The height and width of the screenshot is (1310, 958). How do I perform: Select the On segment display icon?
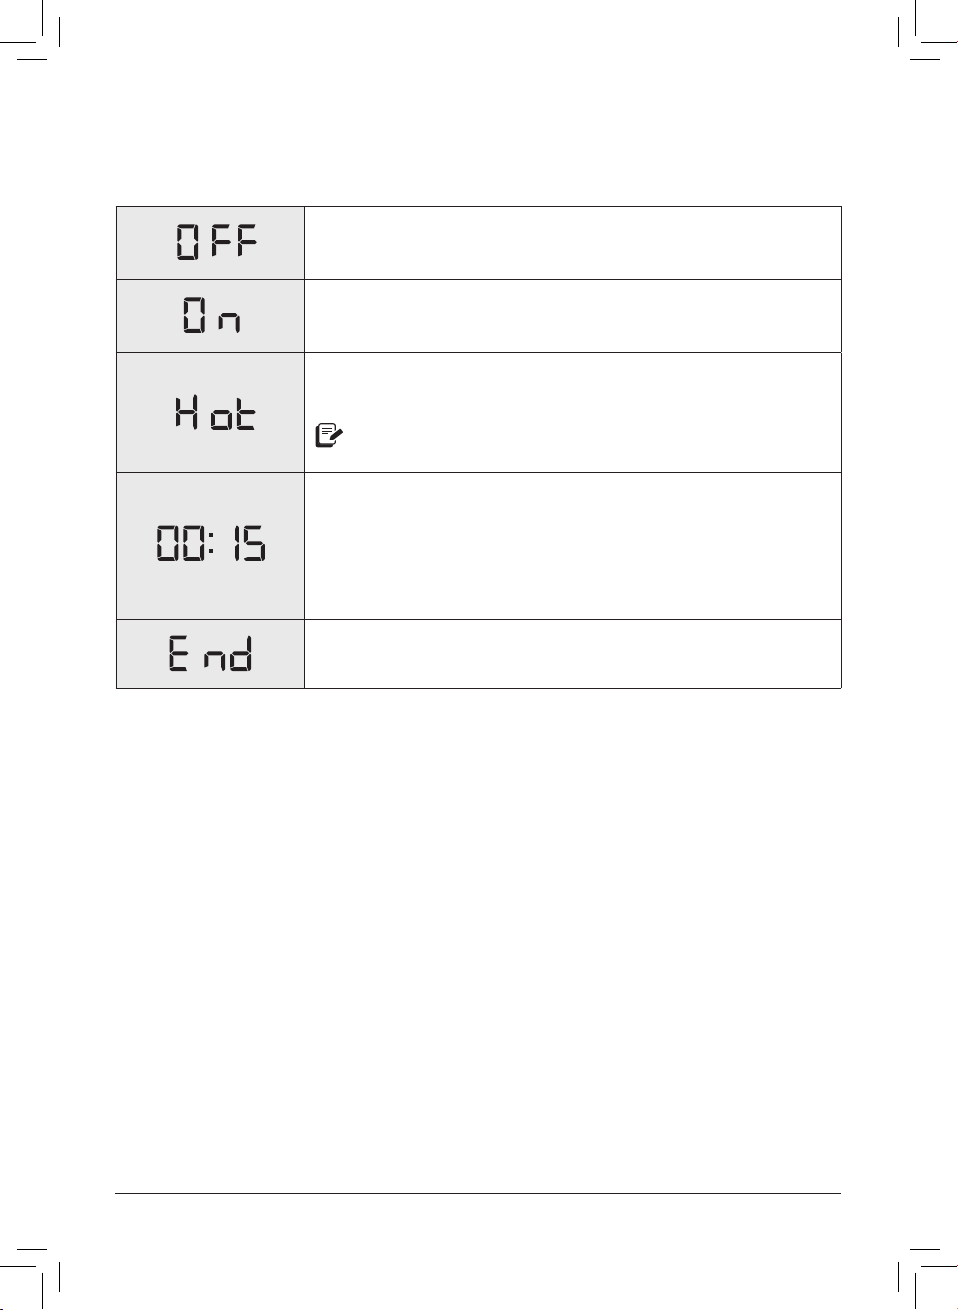pos(211,316)
